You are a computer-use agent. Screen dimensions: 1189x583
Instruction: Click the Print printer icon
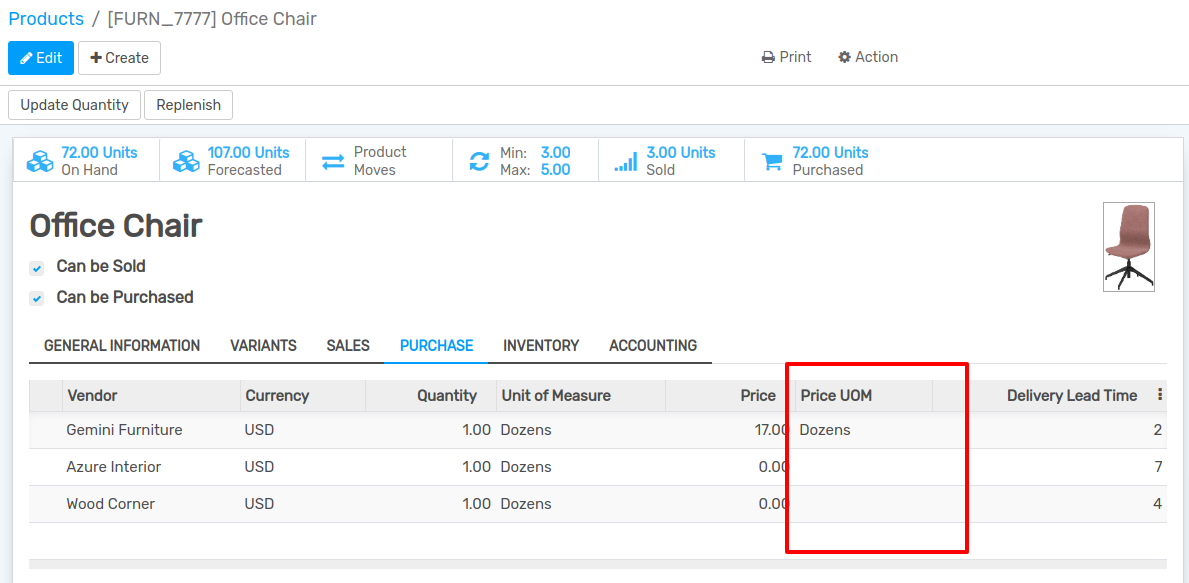coord(767,57)
